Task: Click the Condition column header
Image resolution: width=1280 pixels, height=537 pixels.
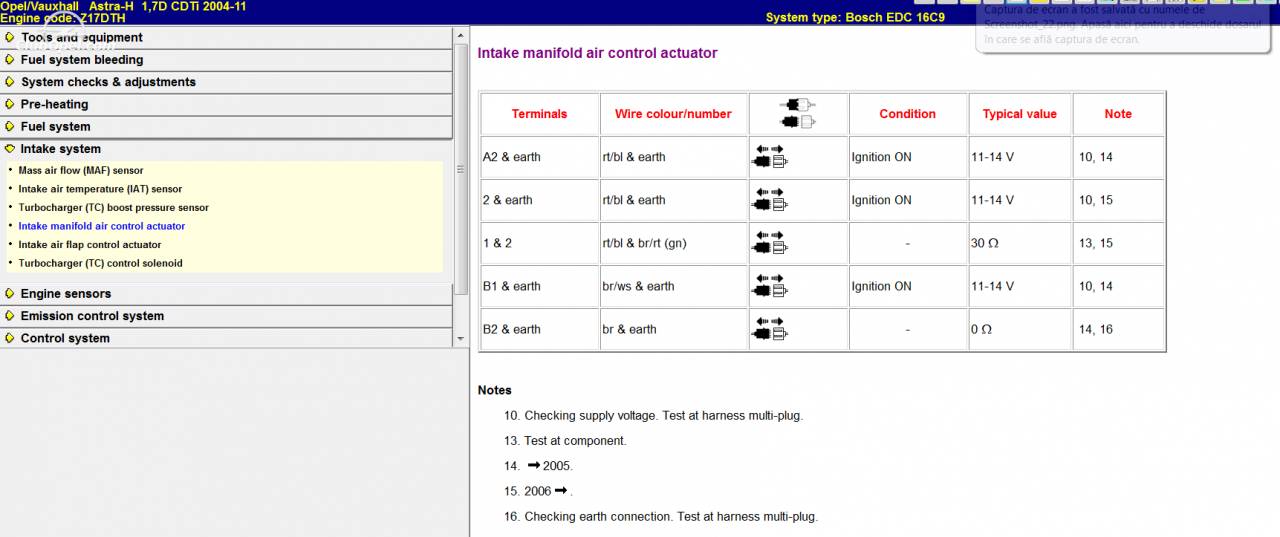Action: coord(908,114)
